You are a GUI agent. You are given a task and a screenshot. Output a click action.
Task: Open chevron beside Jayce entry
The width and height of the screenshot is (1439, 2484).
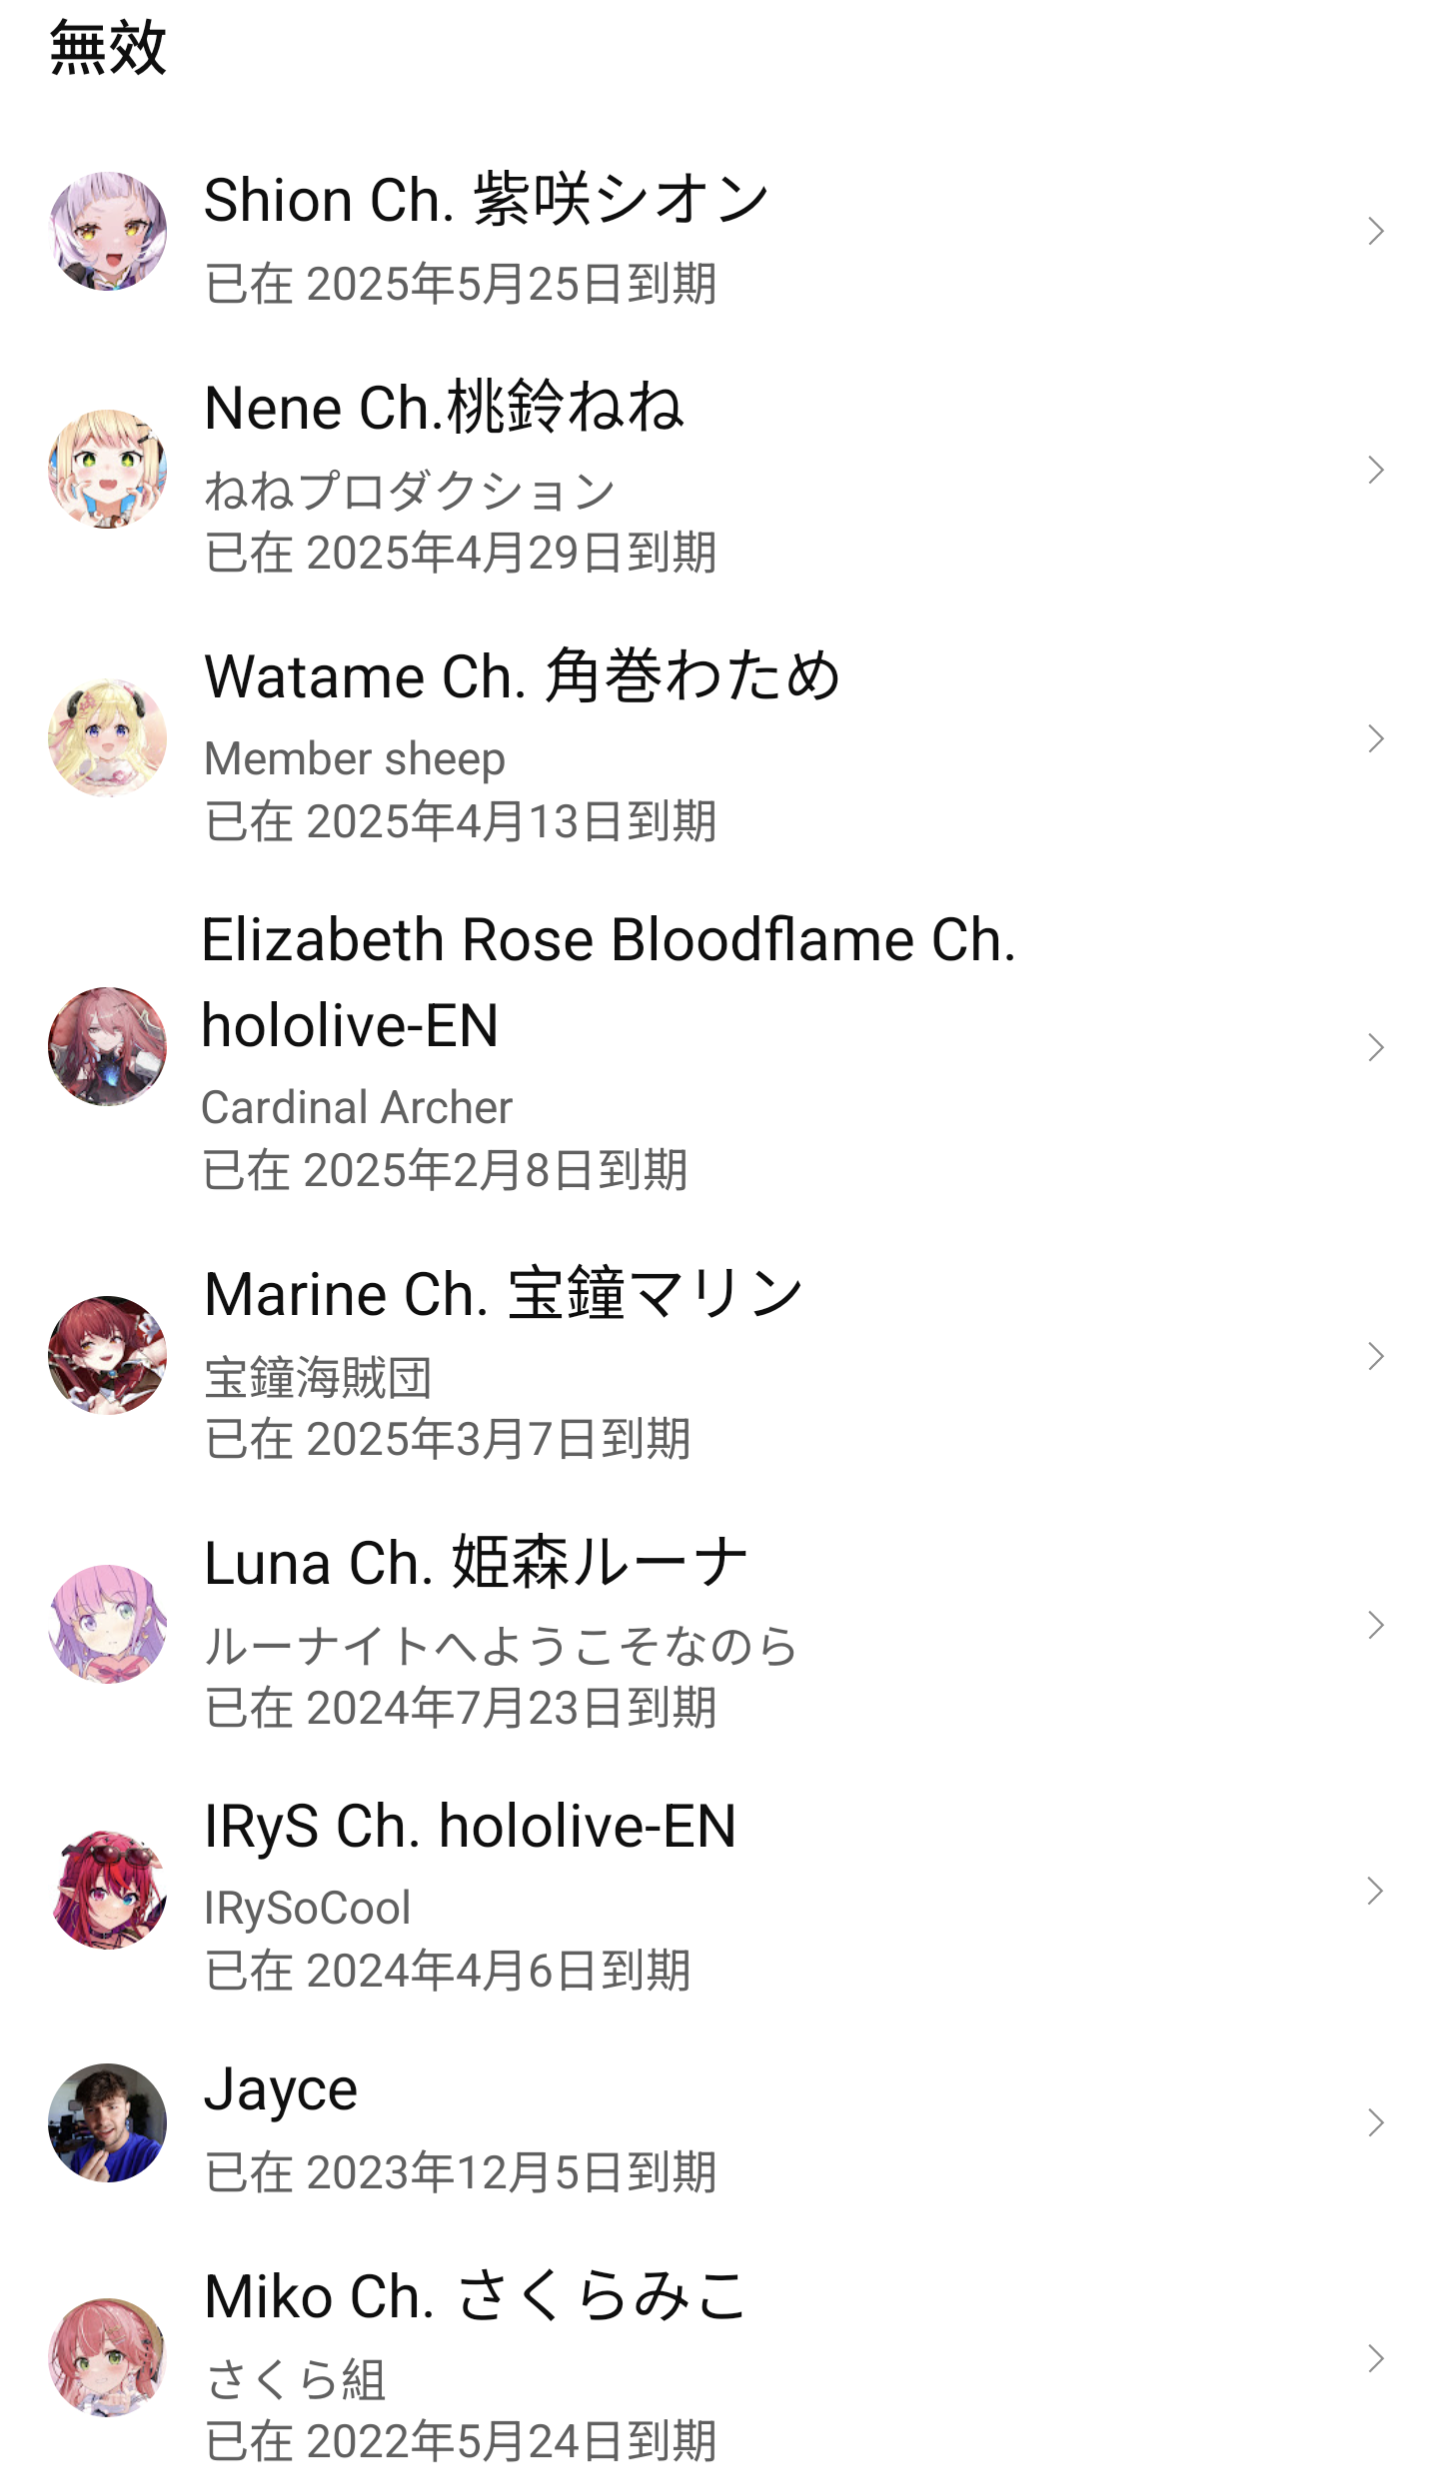pos(1376,2122)
